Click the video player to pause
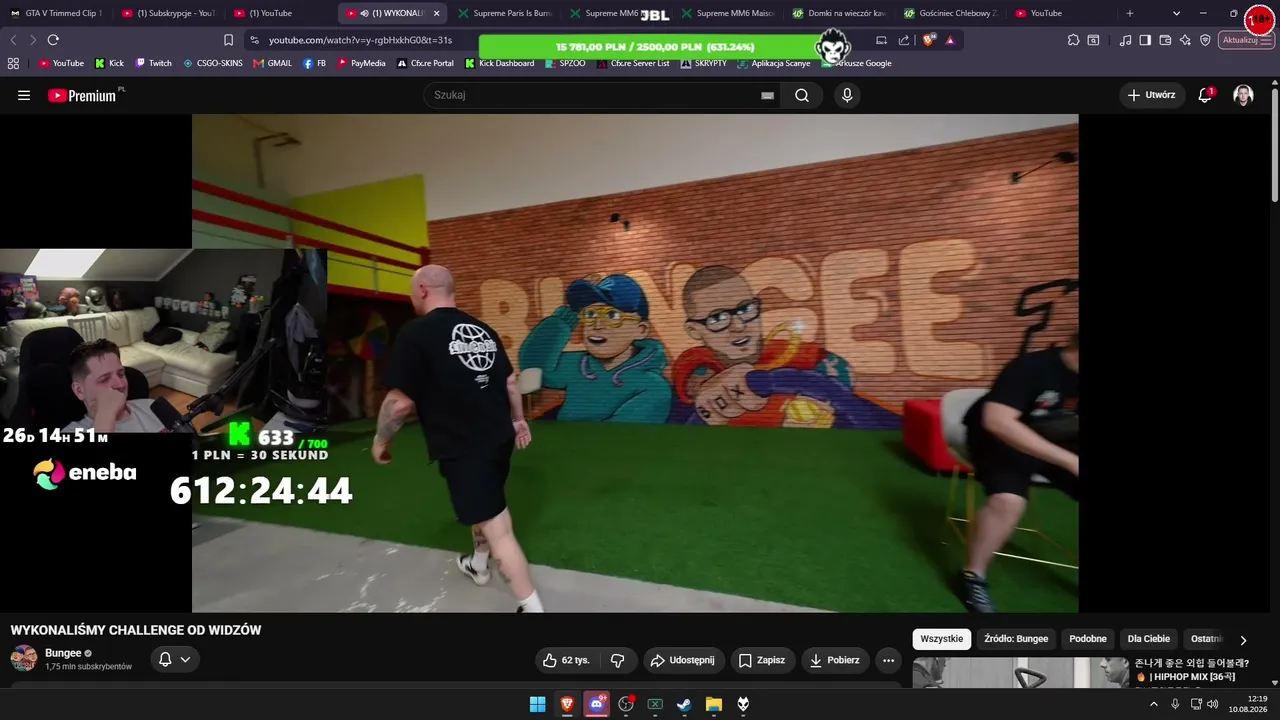The height and width of the screenshot is (720, 1280). click(x=635, y=362)
